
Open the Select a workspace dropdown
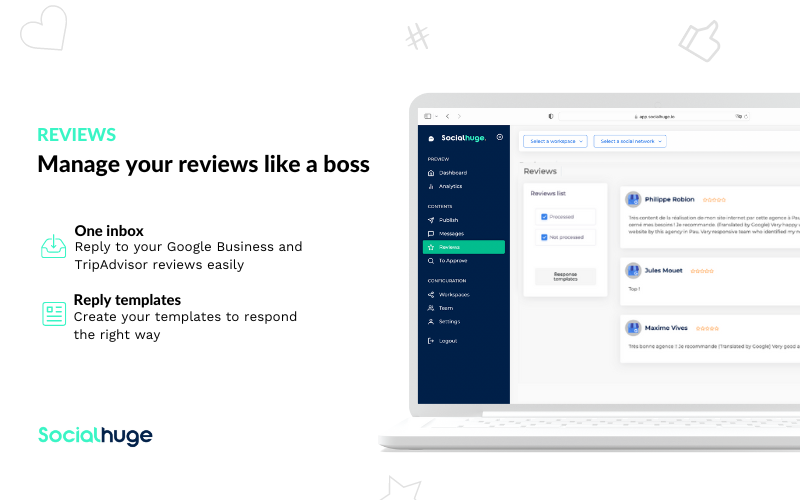(x=555, y=141)
